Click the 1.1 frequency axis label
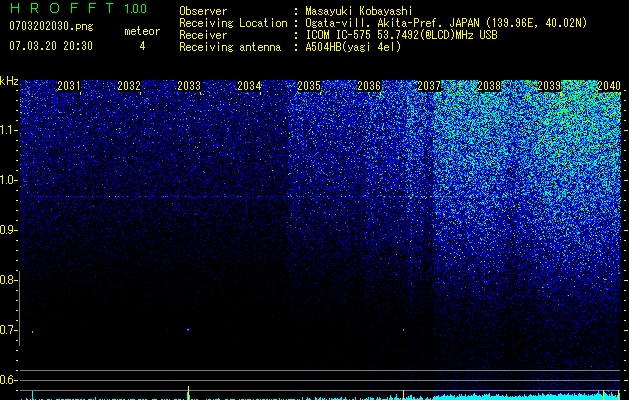The image size is (629, 400). click(x=8, y=130)
